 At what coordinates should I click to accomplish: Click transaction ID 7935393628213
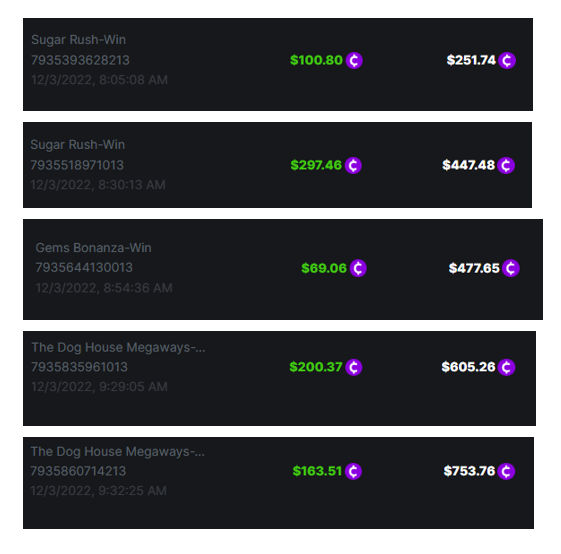[80, 60]
